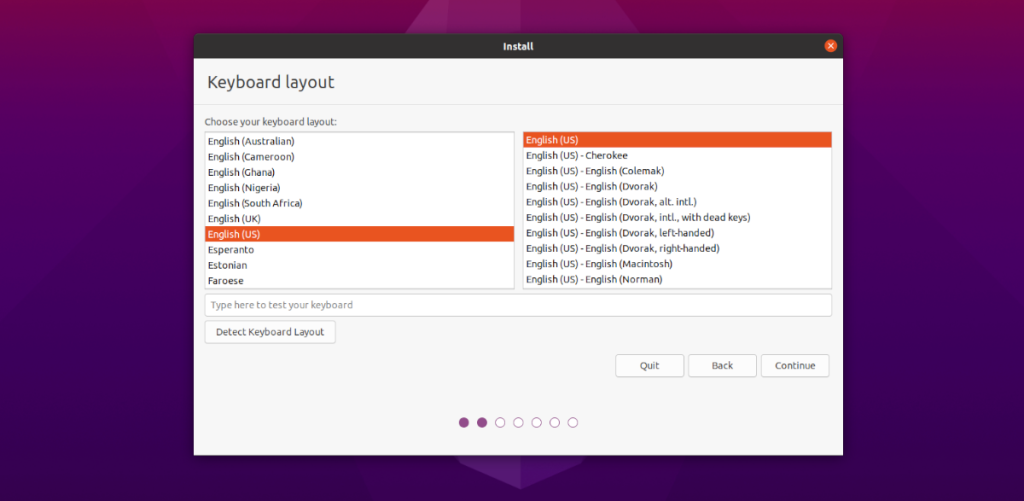Screen dimensions: 1024x501
Task: Select English (US) in left list
Action: click(359, 234)
